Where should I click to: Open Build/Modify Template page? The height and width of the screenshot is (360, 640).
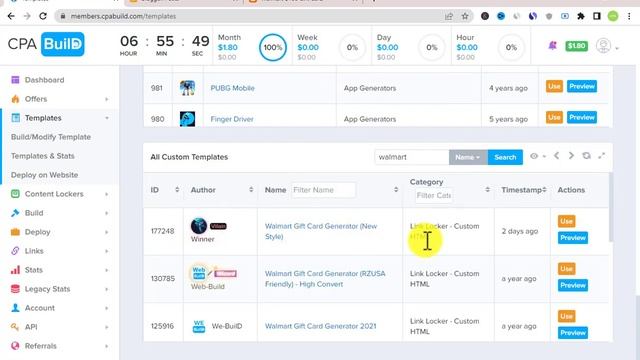point(51,137)
